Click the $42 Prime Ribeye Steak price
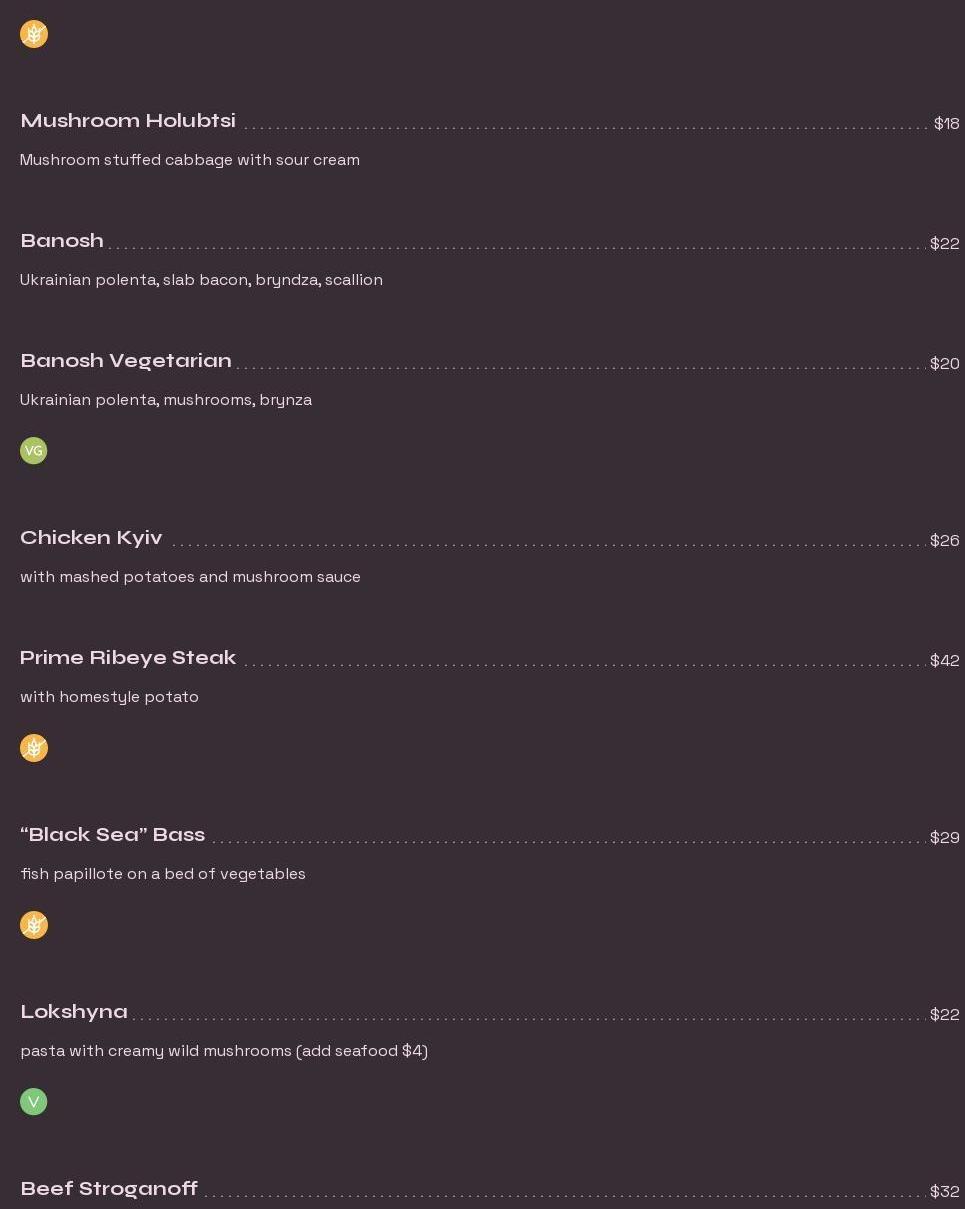The image size is (965, 1209). (x=944, y=661)
